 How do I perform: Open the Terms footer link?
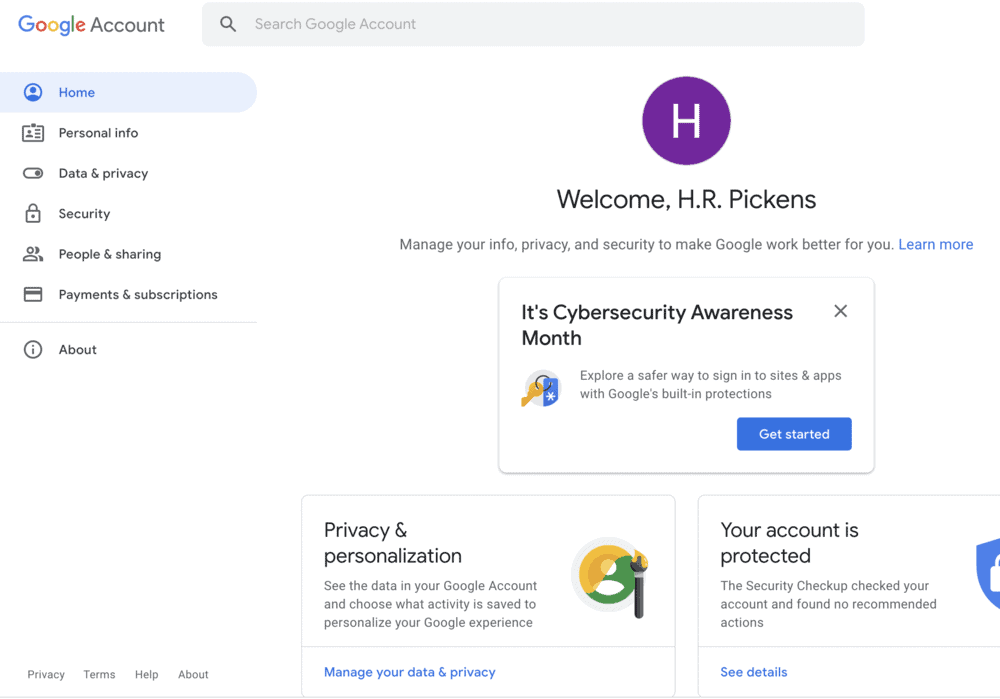(99, 675)
